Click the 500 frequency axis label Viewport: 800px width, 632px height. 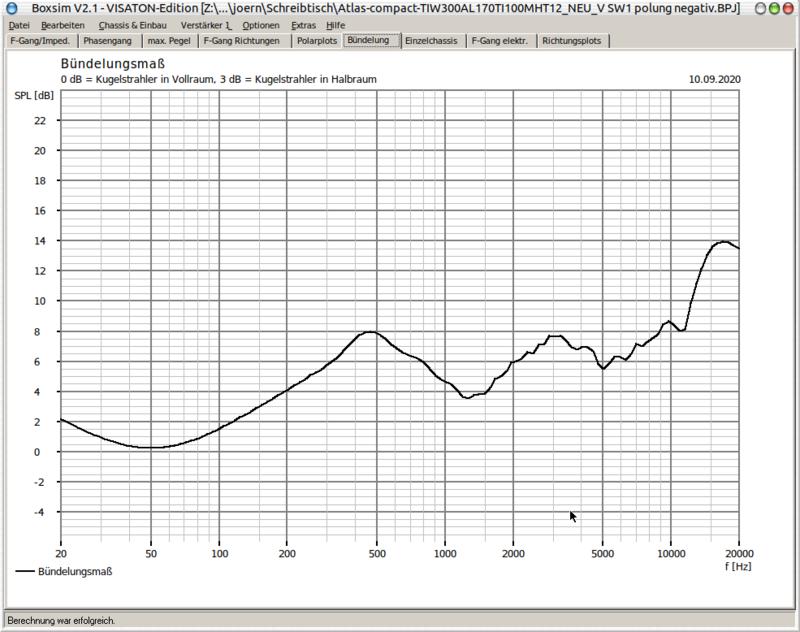coord(377,554)
